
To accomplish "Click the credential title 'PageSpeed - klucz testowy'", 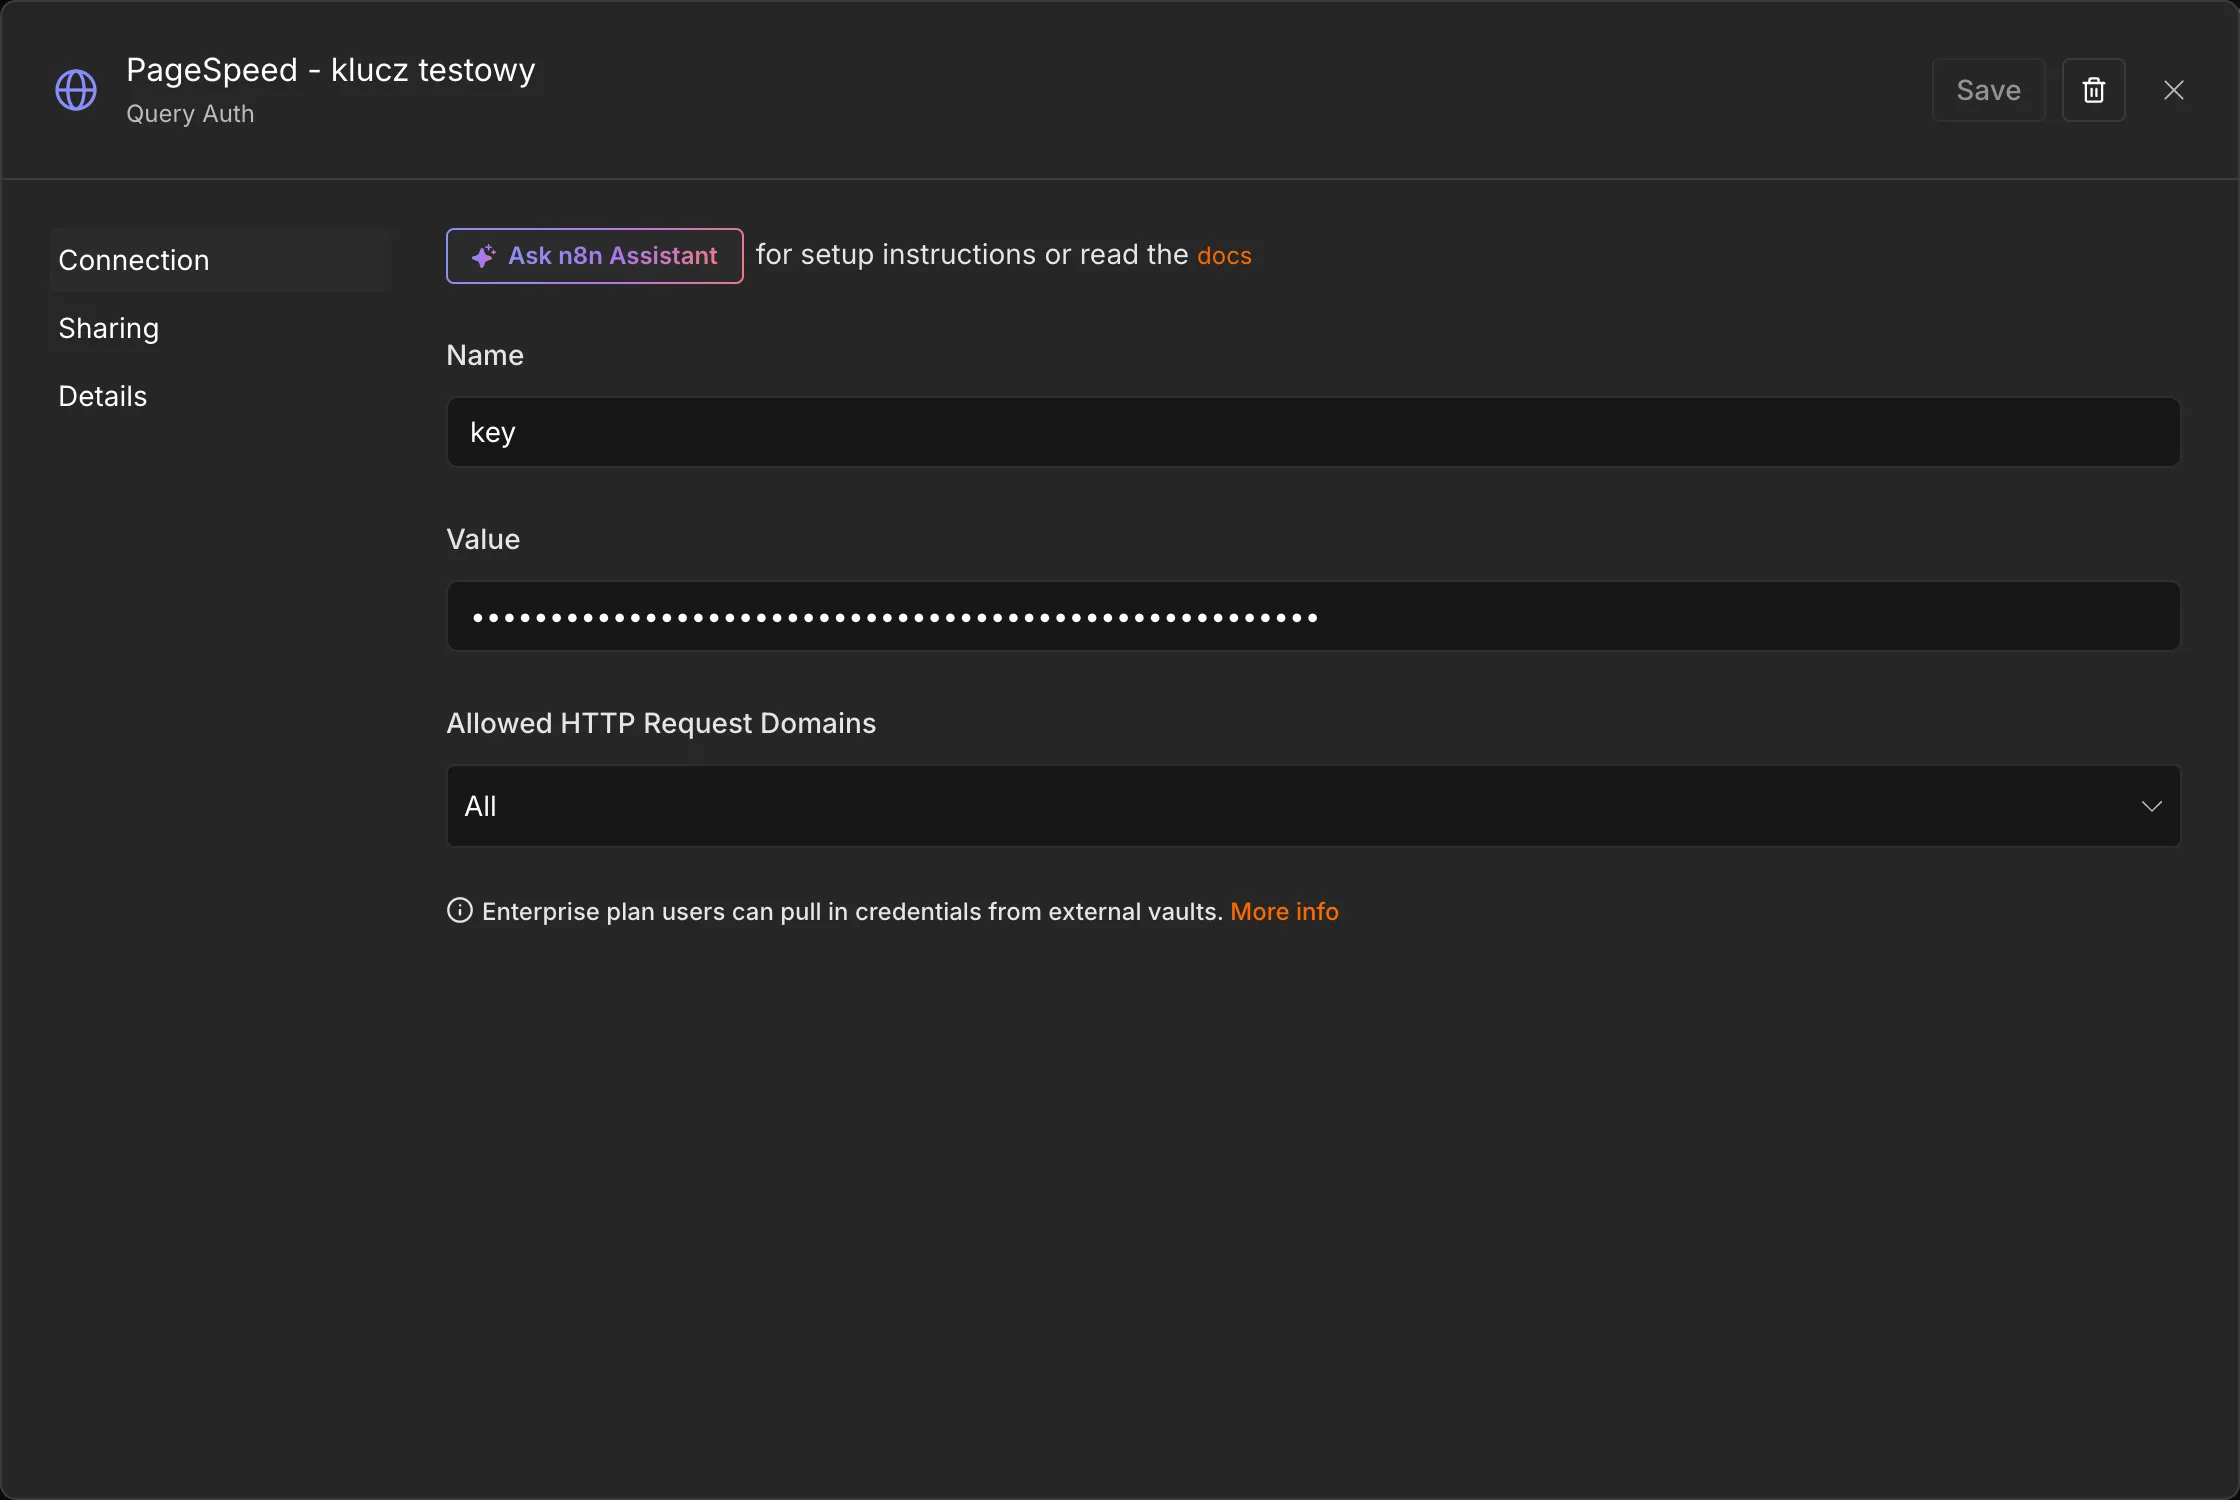I will 331,70.
